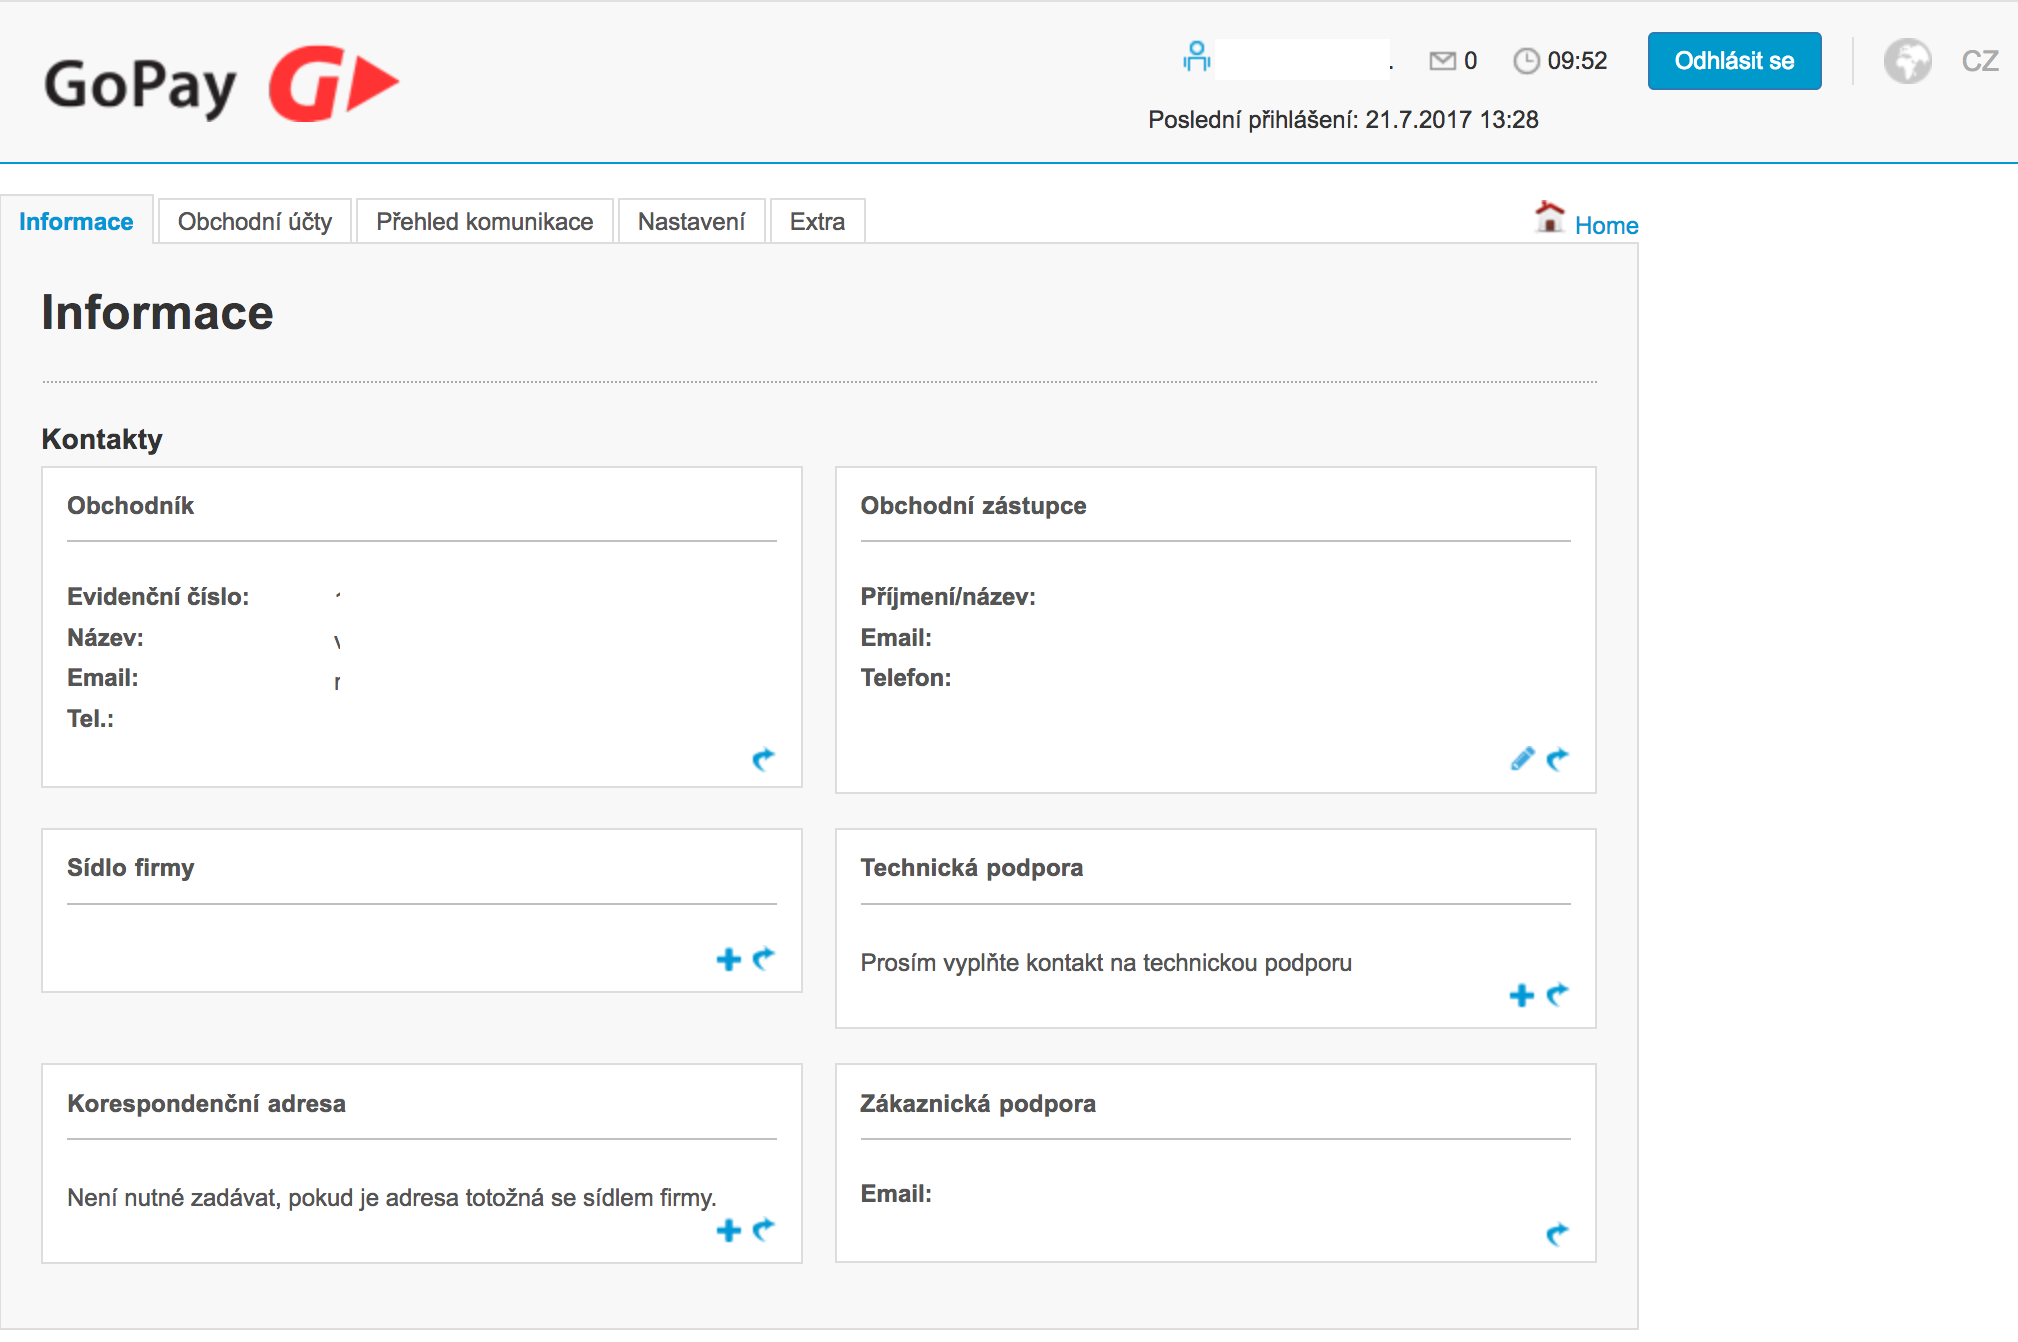Screen dimensions: 2018x1342
Task: Open the messages envelope icon
Action: coord(1442,61)
